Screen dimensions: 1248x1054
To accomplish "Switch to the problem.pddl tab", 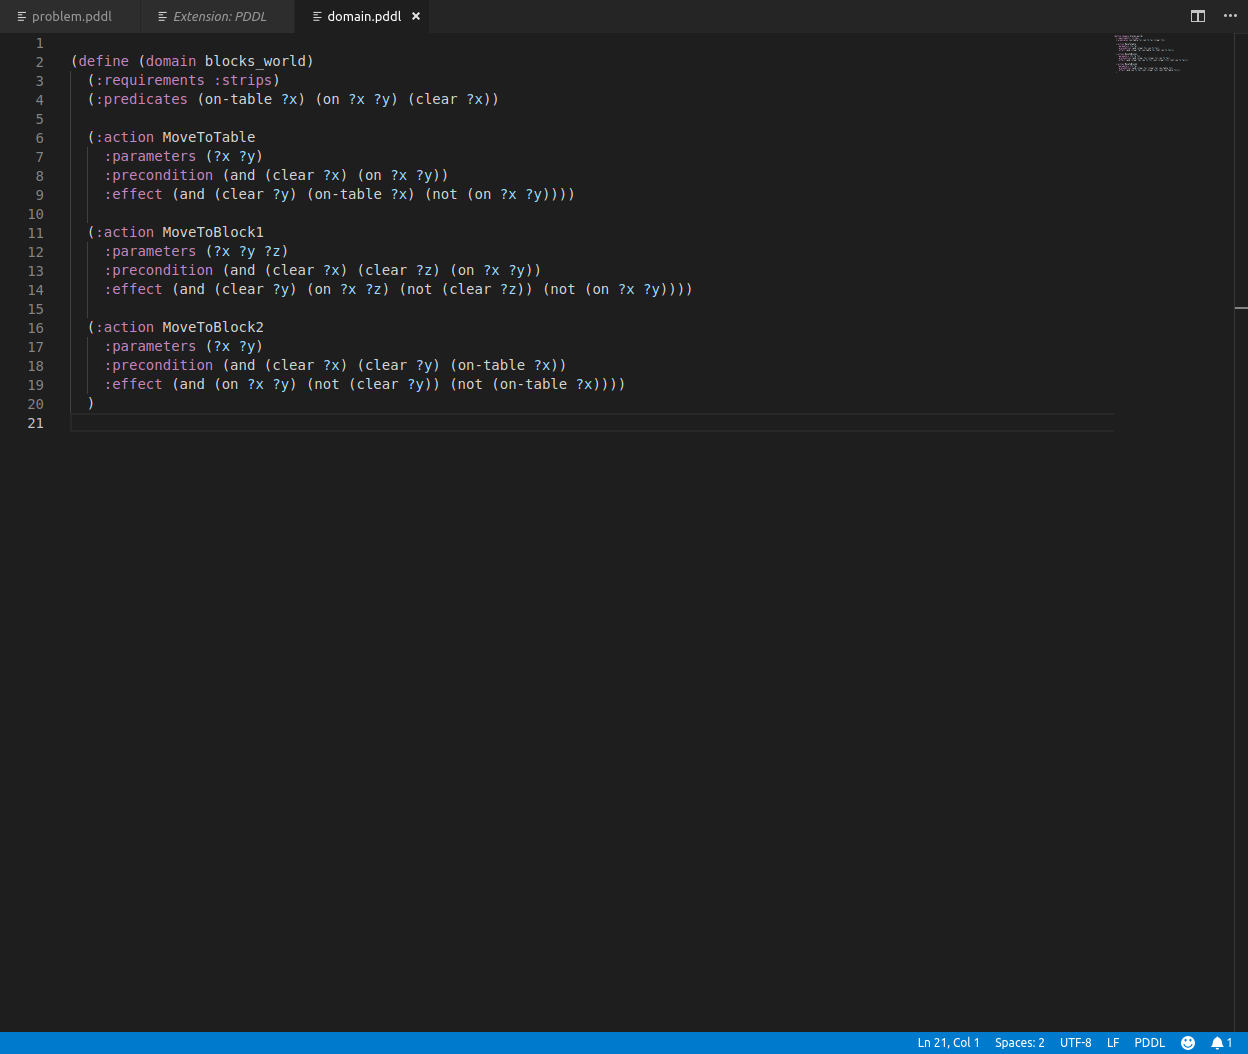I will tap(70, 16).
